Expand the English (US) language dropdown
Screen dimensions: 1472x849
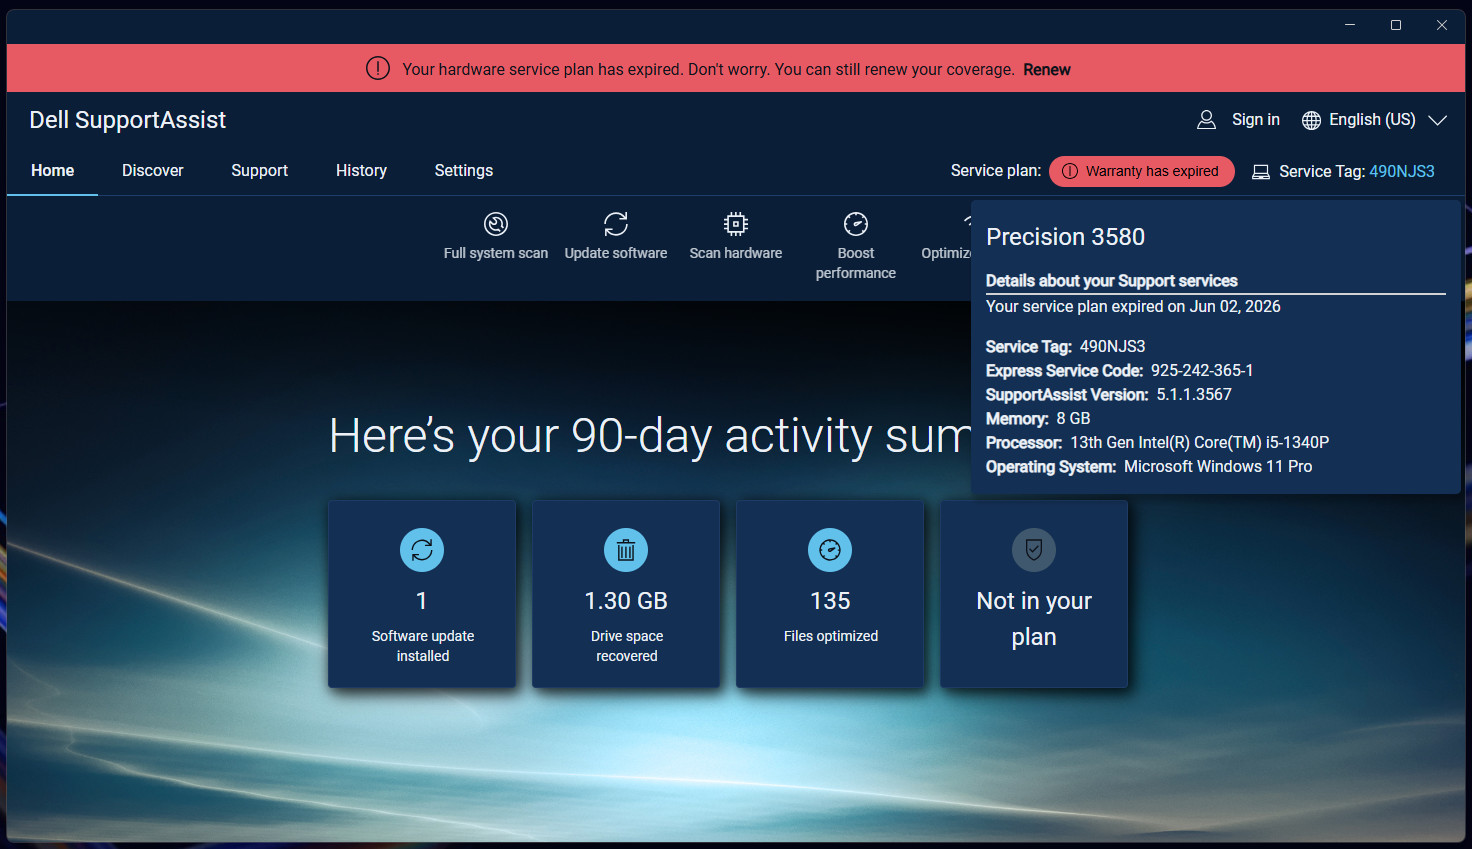[x=1374, y=120]
